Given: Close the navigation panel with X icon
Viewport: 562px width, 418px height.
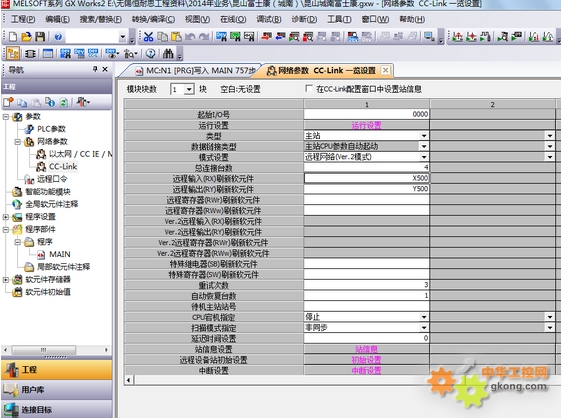Looking at the screenshot, I should point(105,69).
